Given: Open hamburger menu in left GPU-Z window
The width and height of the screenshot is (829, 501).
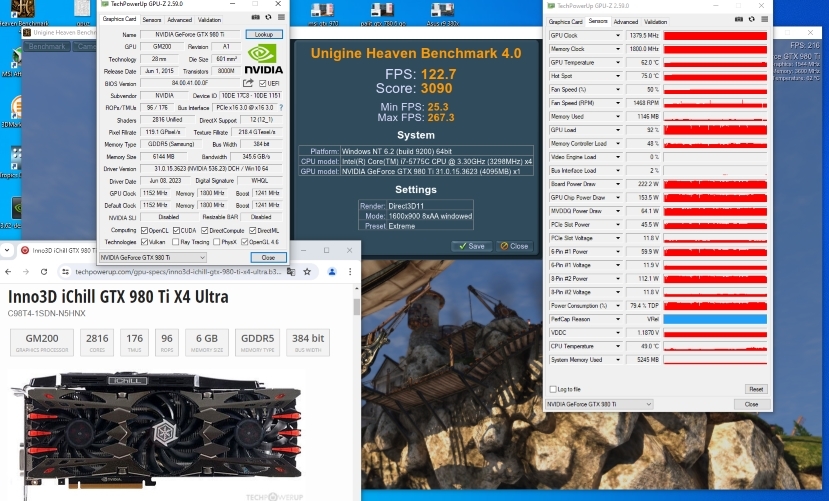Looking at the screenshot, I should coord(281,17).
